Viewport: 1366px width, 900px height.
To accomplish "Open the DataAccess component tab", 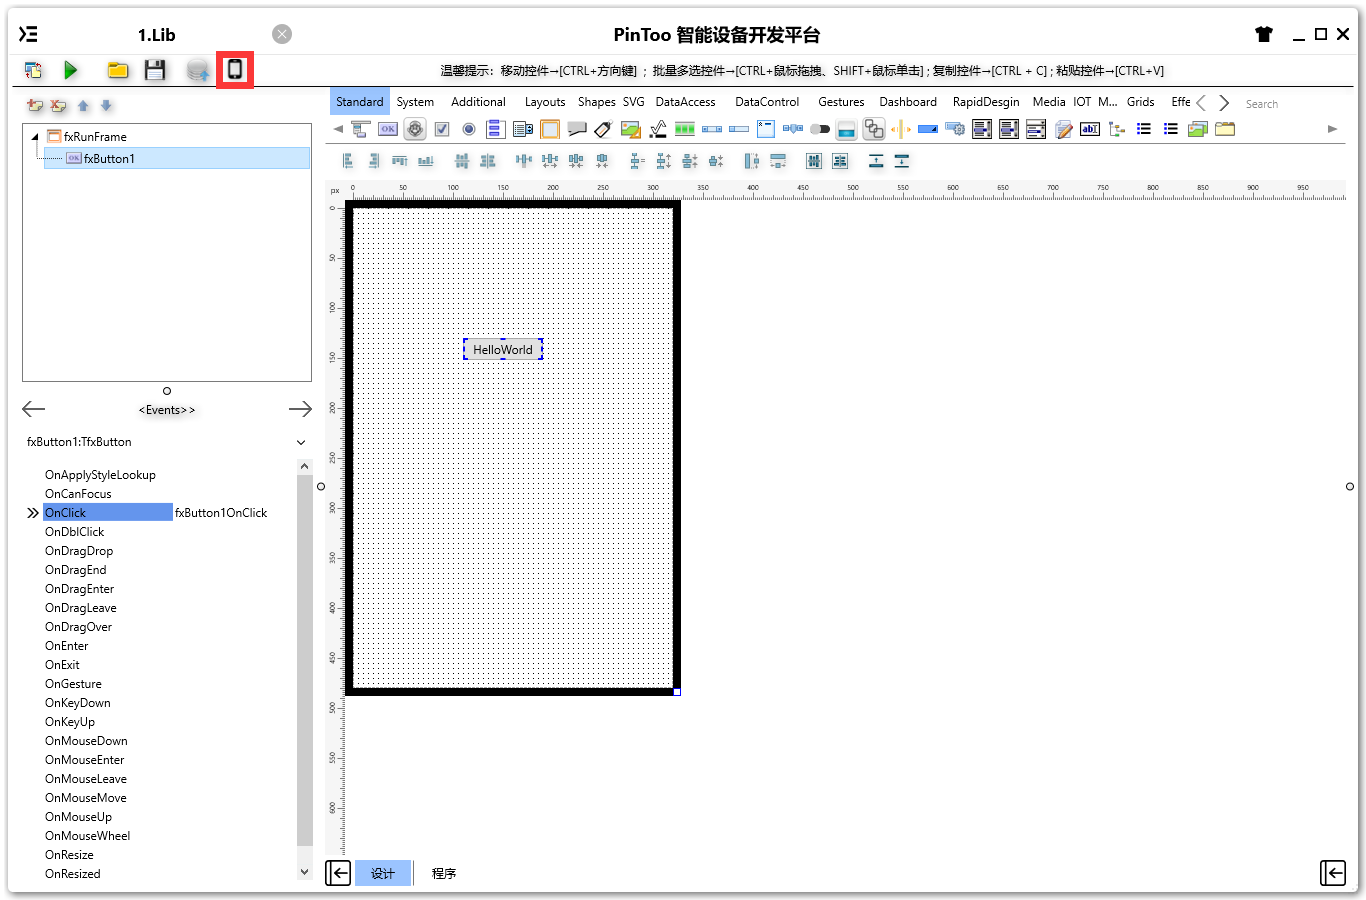I will coord(685,102).
